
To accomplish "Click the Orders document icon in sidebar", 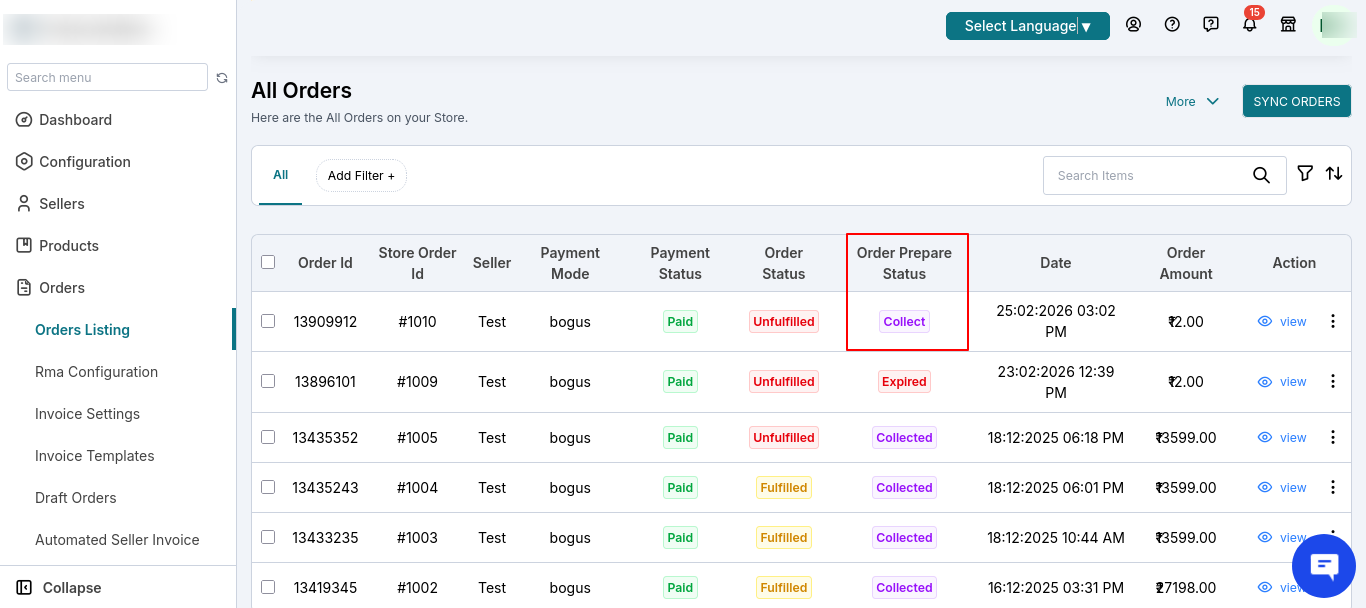I will click(24, 288).
